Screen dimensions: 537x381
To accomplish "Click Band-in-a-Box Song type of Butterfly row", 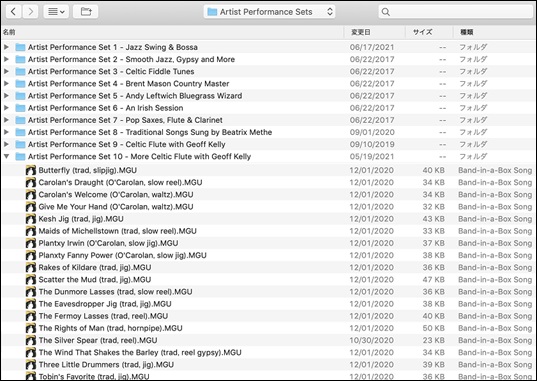I will (495, 170).
